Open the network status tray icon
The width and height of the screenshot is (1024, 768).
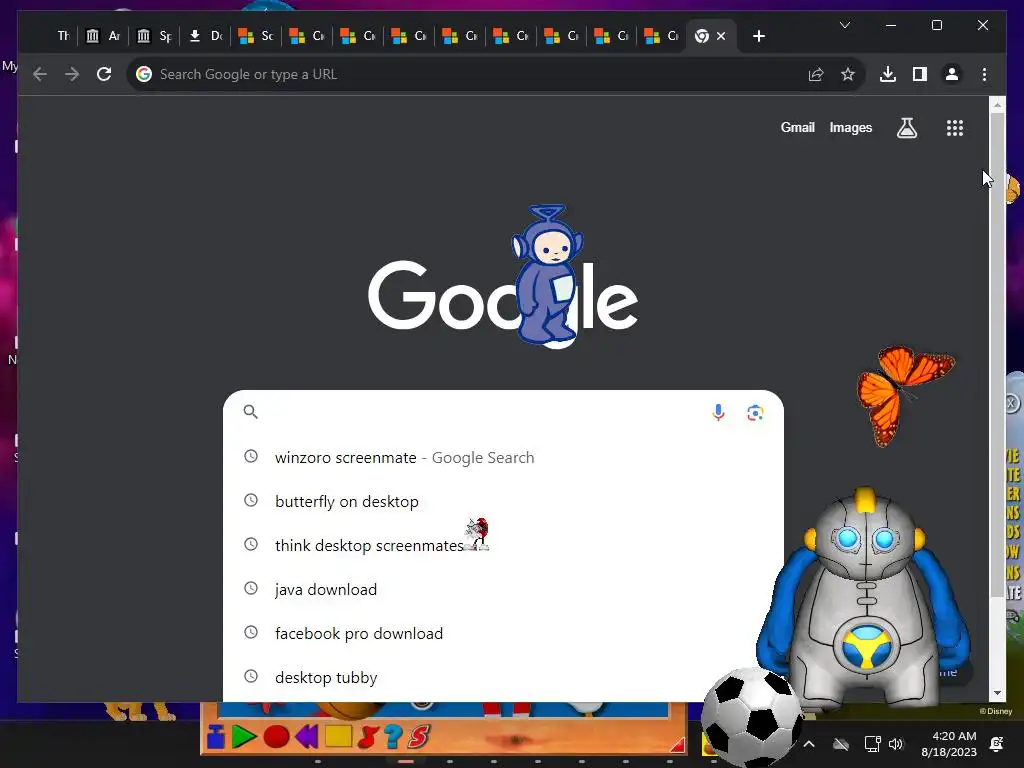872,744
